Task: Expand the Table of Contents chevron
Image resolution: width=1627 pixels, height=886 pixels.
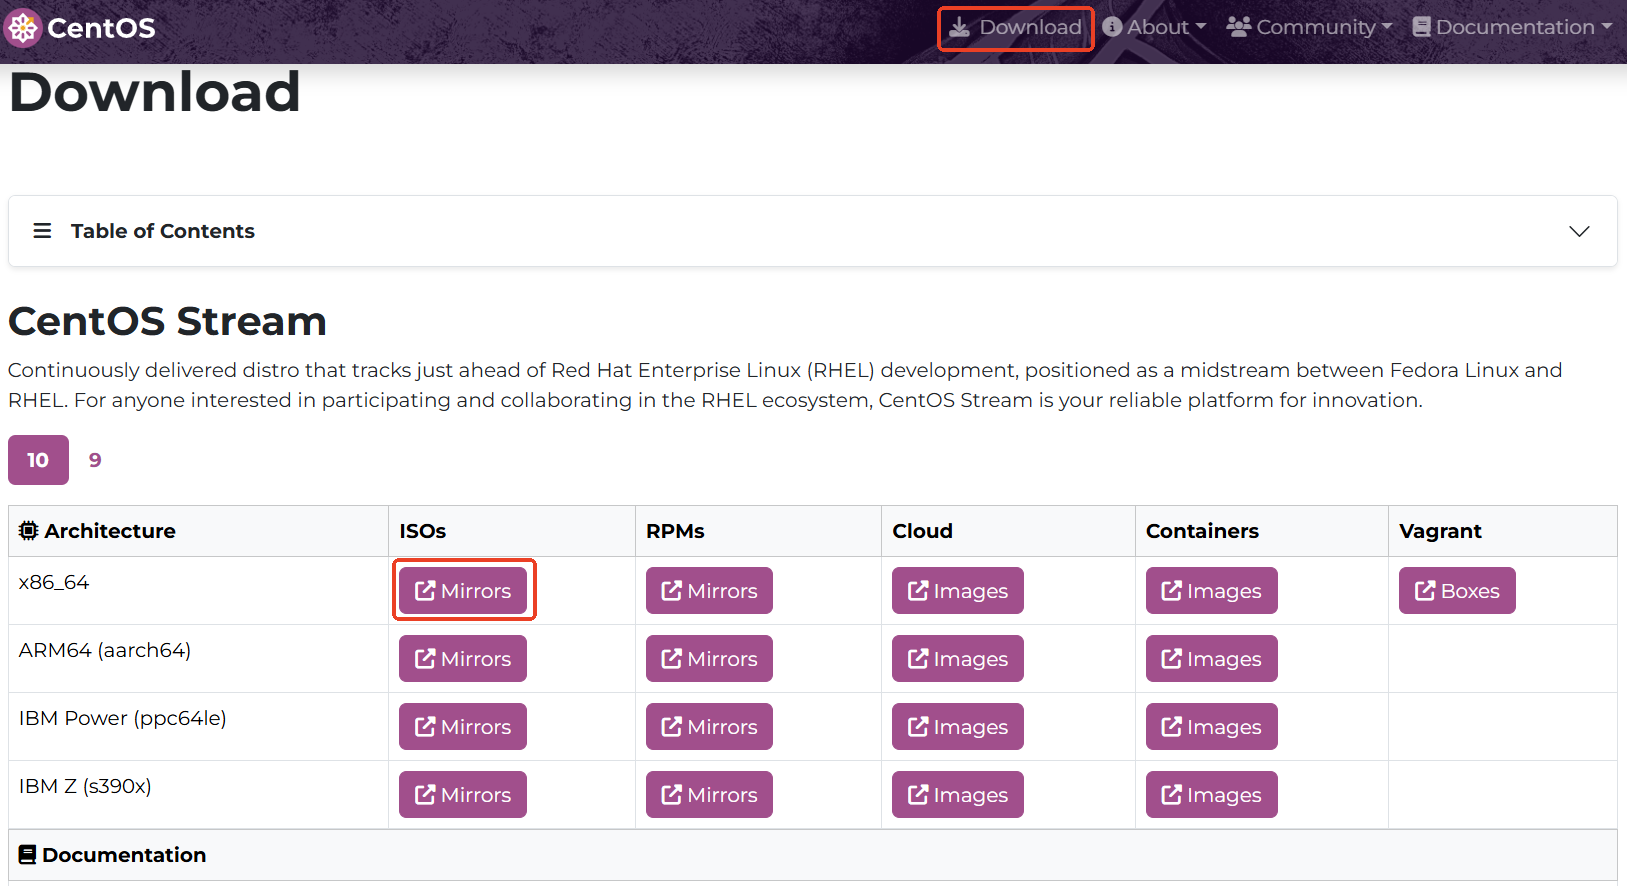Action: 1579,231
